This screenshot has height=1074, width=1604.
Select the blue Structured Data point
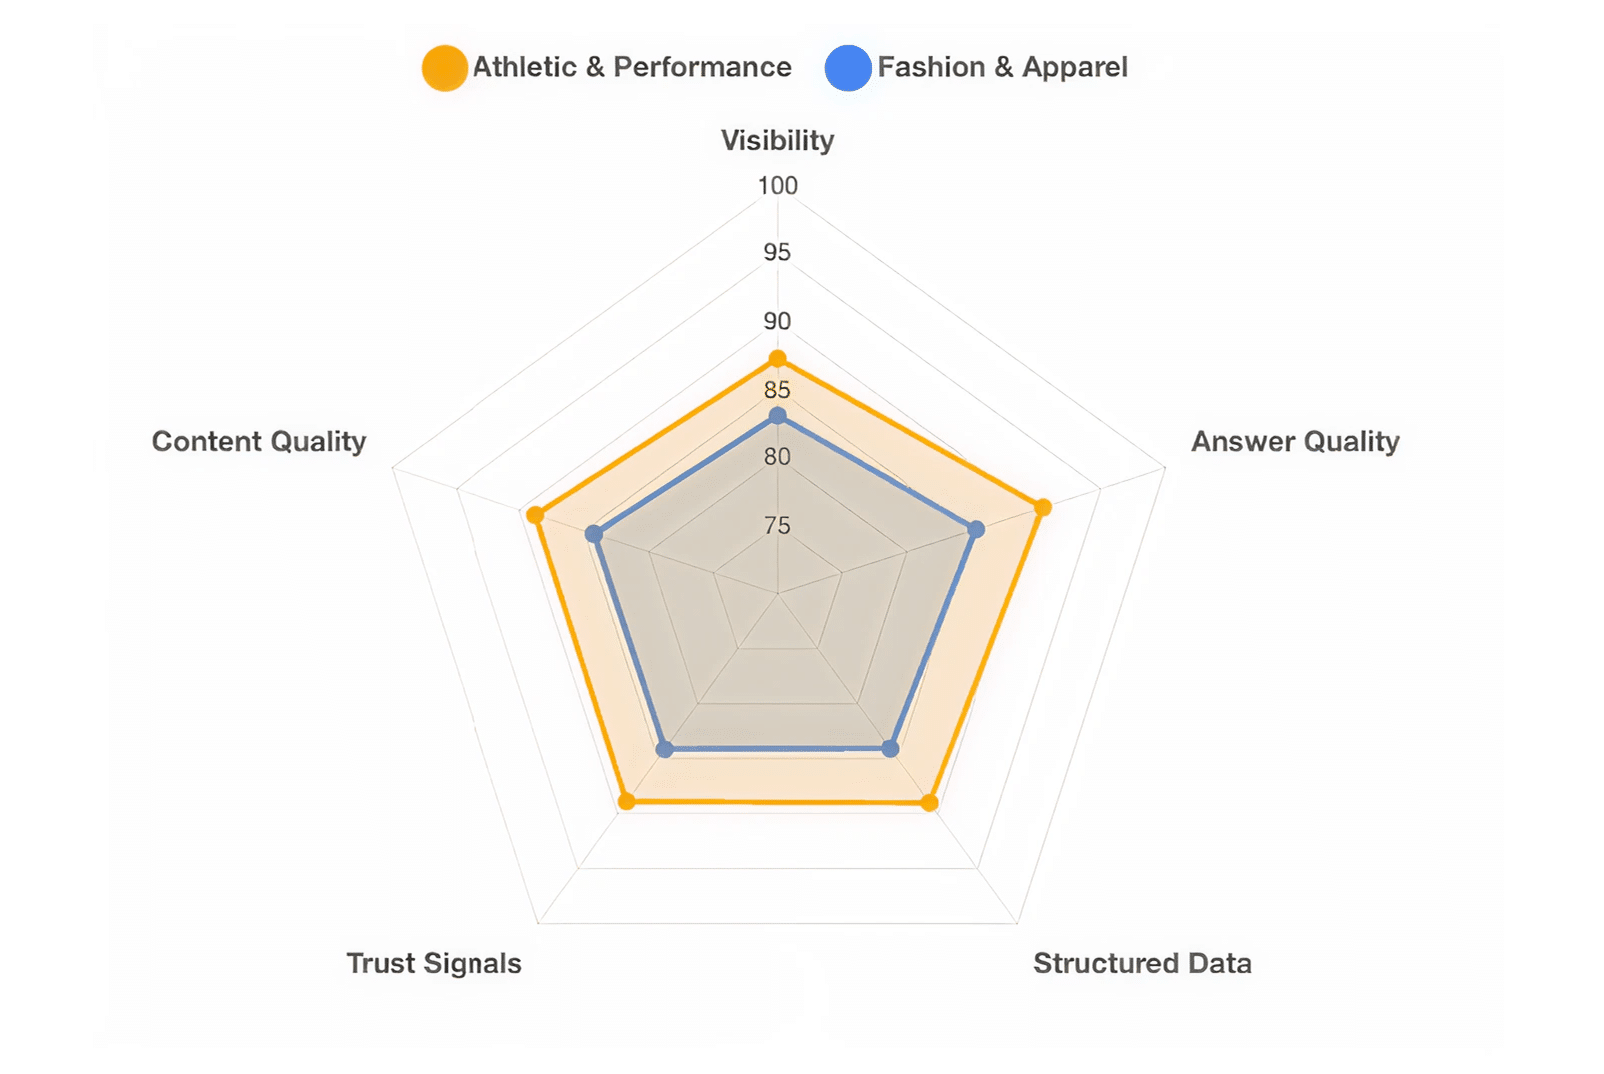pos(890,748)
